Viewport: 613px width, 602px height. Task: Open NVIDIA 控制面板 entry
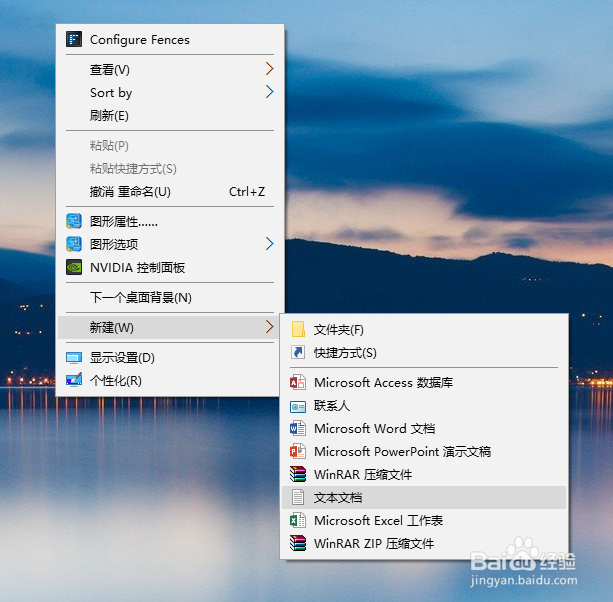[170, 268]
